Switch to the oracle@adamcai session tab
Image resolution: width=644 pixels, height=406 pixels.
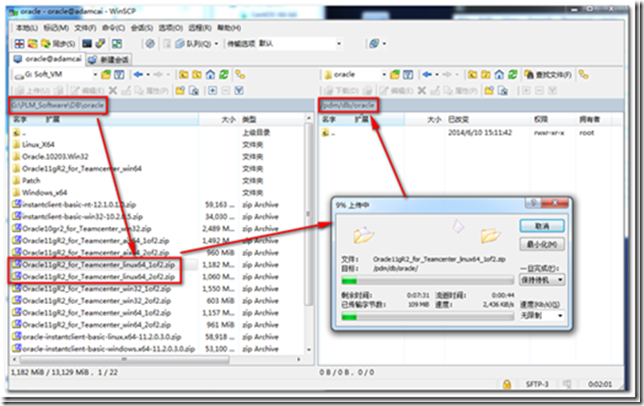[x=48, y=59]
